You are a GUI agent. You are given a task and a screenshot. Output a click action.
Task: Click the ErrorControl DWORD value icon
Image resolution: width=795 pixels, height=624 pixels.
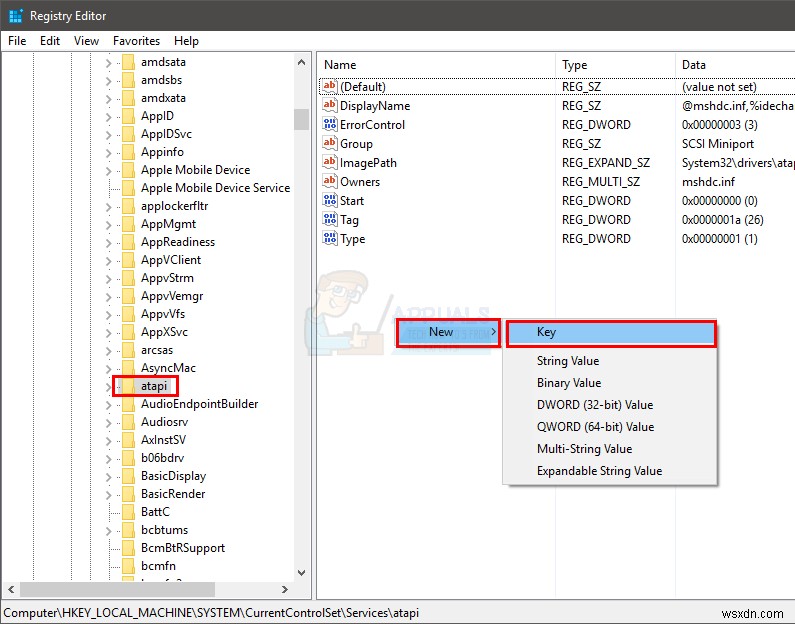click(330, 124)
